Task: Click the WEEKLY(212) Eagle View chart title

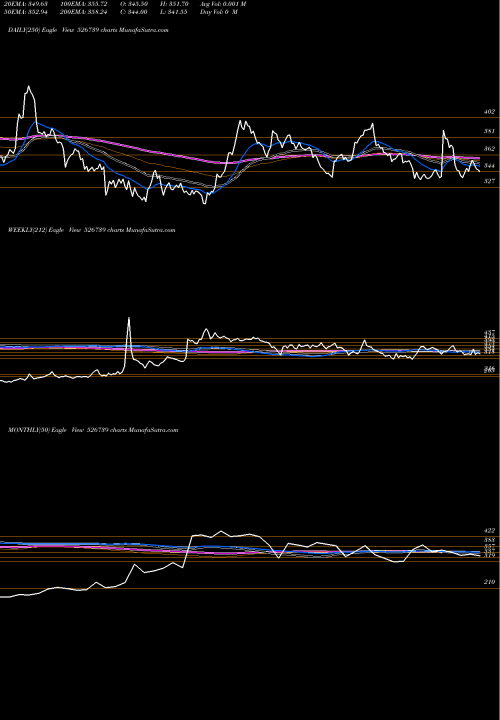Action: tap(91, 230)
